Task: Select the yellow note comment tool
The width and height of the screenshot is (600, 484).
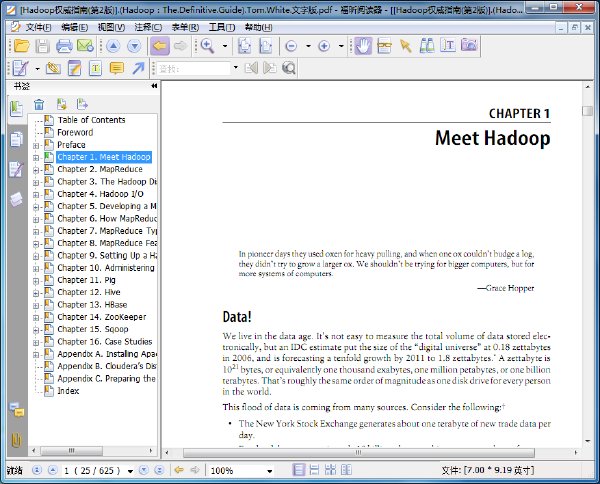Action: [116, 68]
